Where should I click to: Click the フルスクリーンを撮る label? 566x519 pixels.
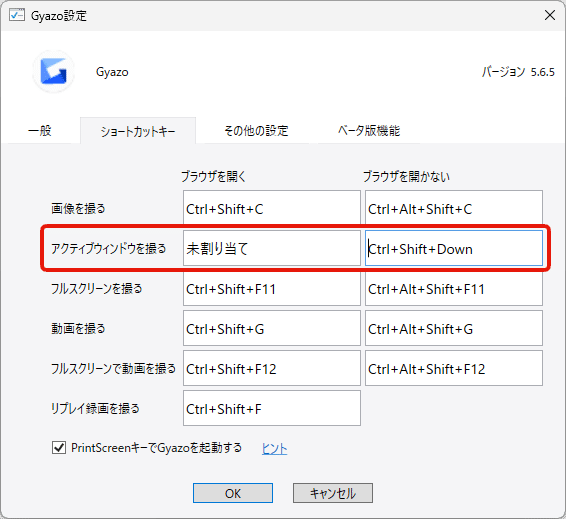point(96,288)
